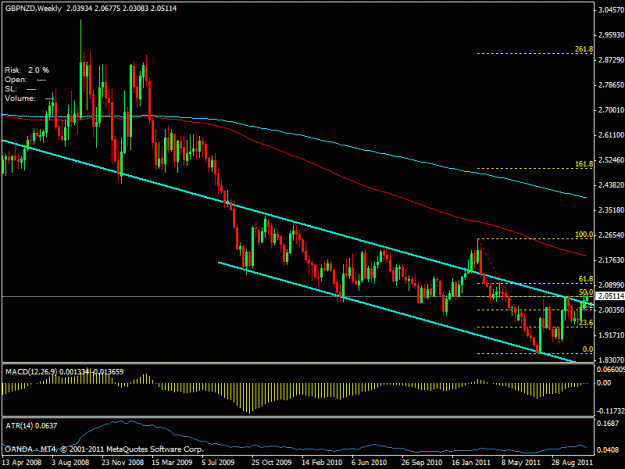
Task: Click the 14 Feb 2010 date label
Action: (322, 463)
